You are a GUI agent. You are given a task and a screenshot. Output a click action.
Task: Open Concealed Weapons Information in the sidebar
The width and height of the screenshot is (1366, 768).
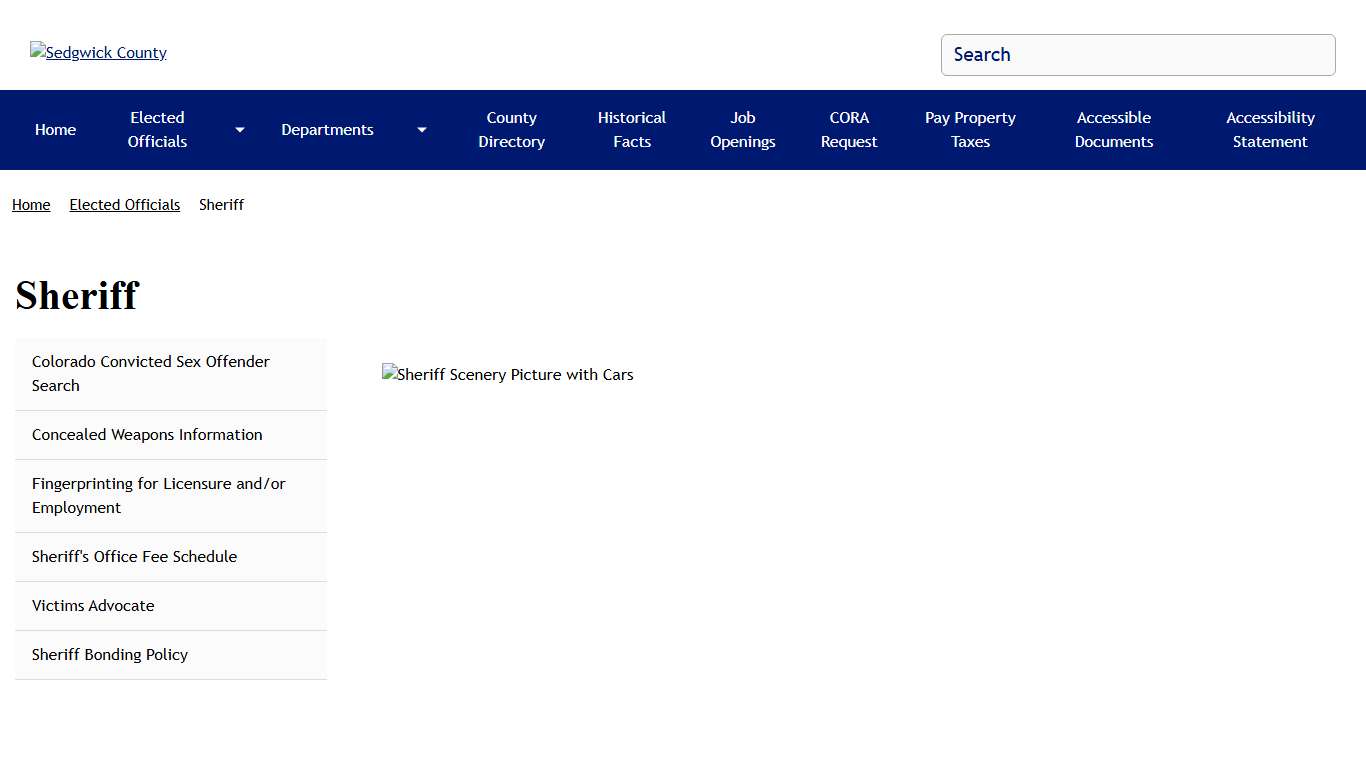point(147,435)
